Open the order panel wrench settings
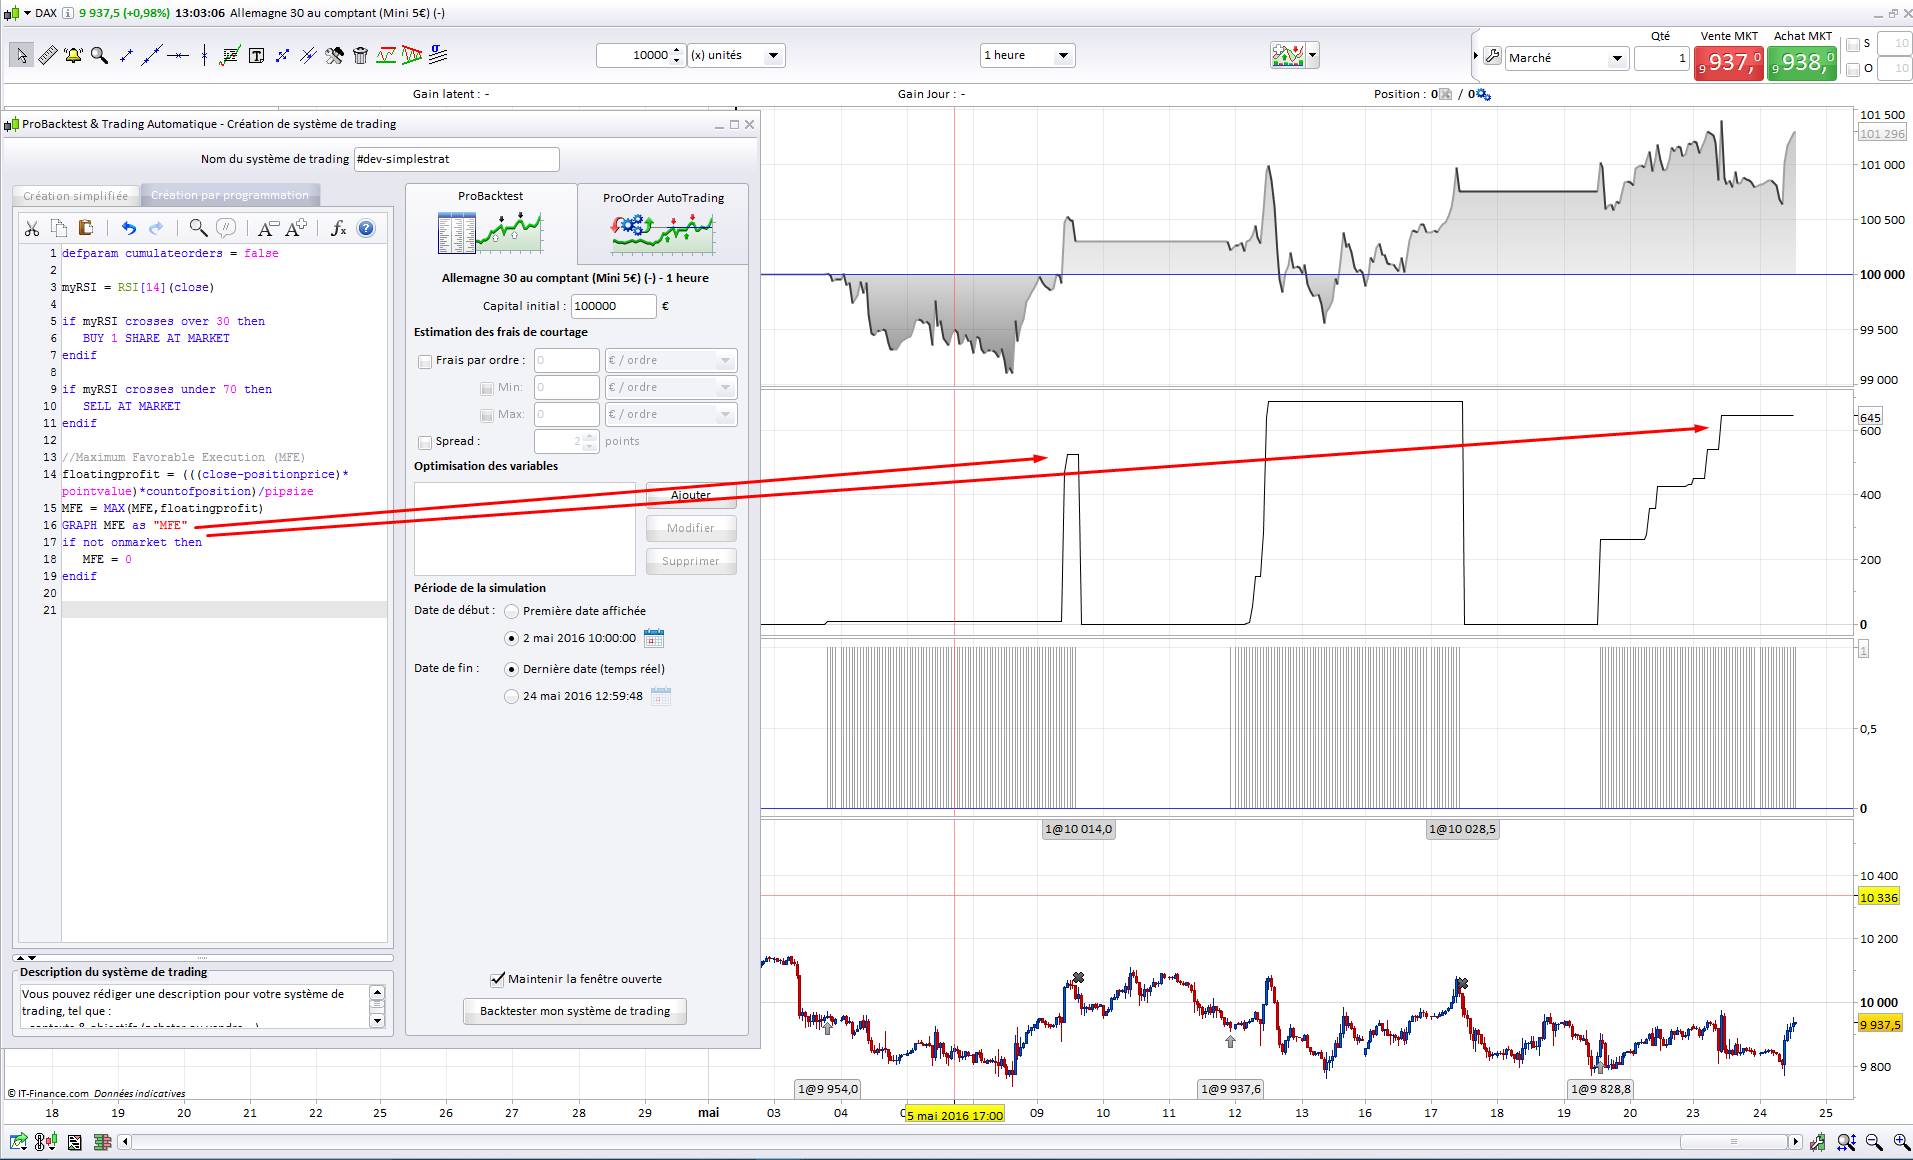 [x=1492, y=58]
